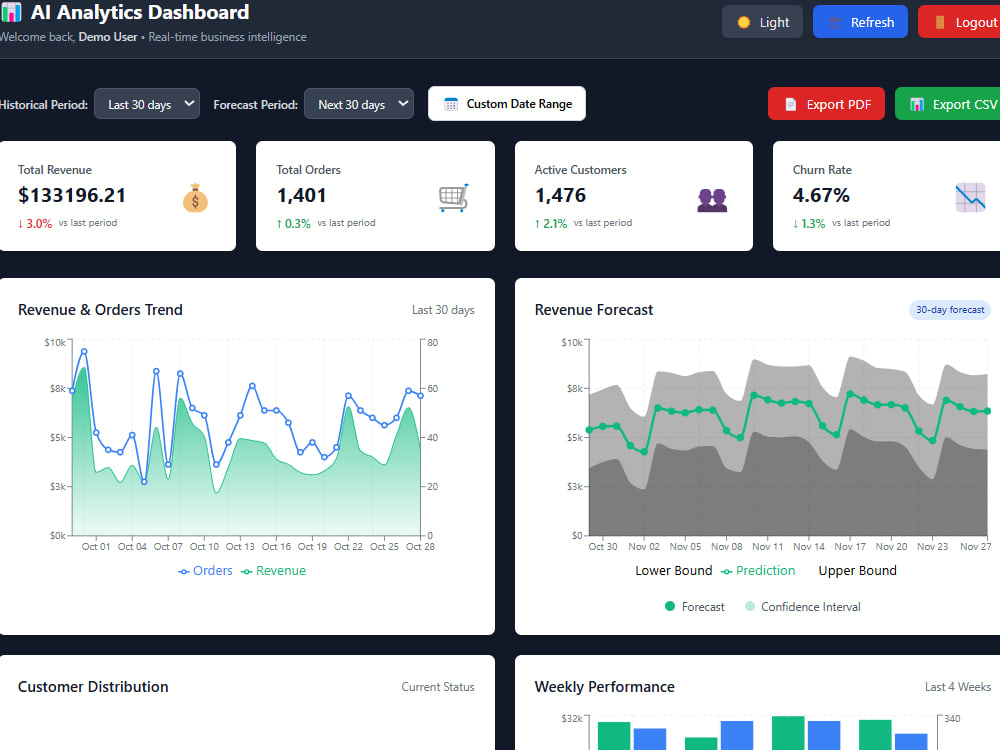Image resolution: width=1000 pixels, height=750 pixels.
Task: Toggle the Revenue legend series
Action: pos(274,571)
